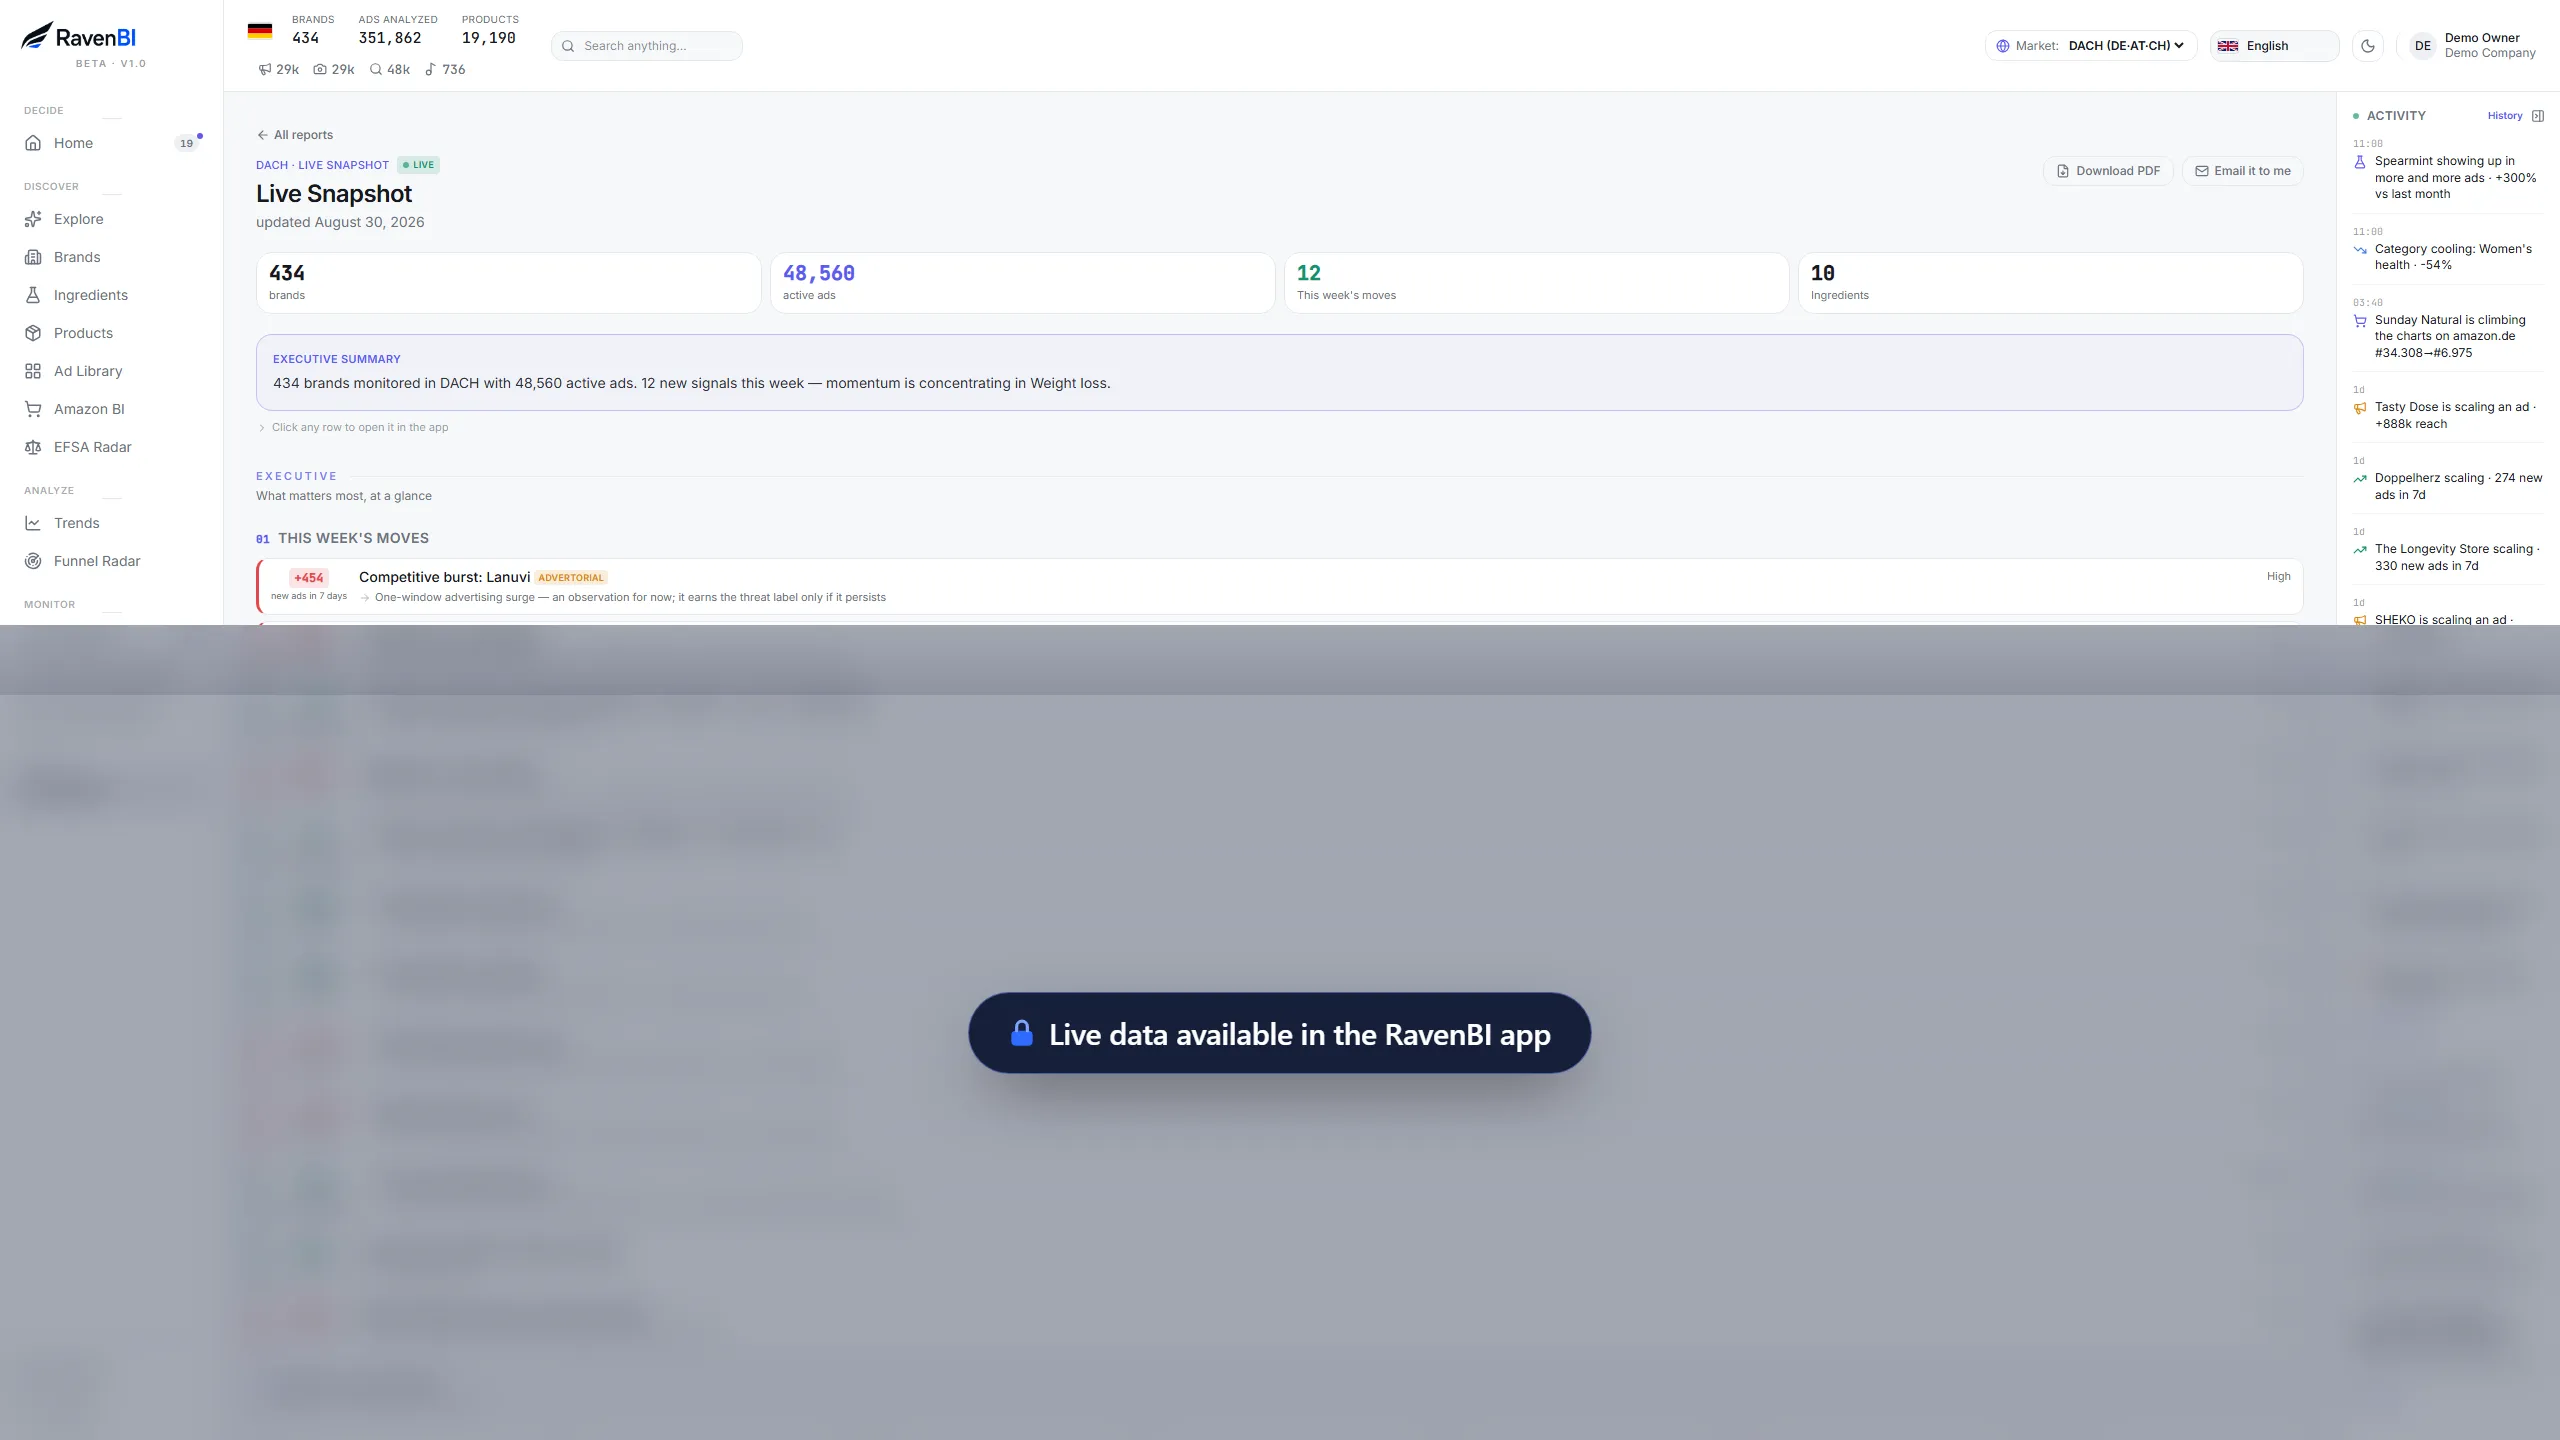Click the music note 736 stat
Image resolution: width=2560 pixels, height=1440 pixels.
pyautogui.click(x=445, y=70)
